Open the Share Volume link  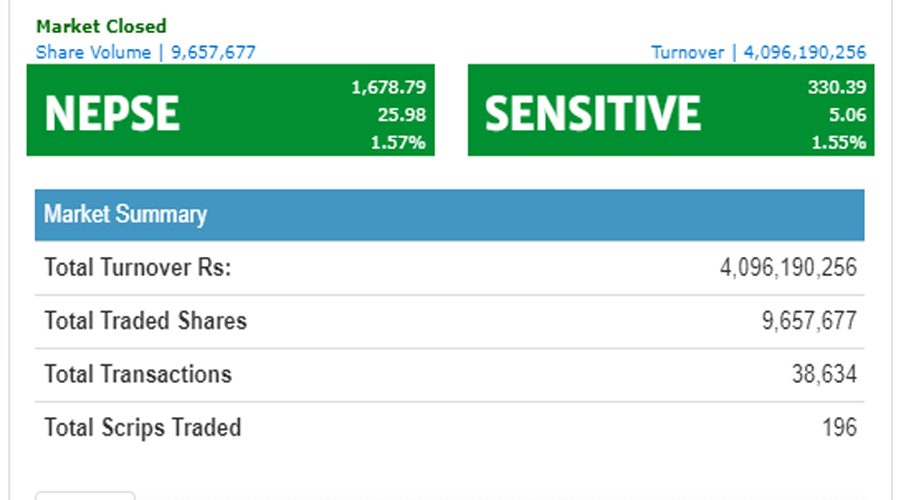[x=145, y=52]
